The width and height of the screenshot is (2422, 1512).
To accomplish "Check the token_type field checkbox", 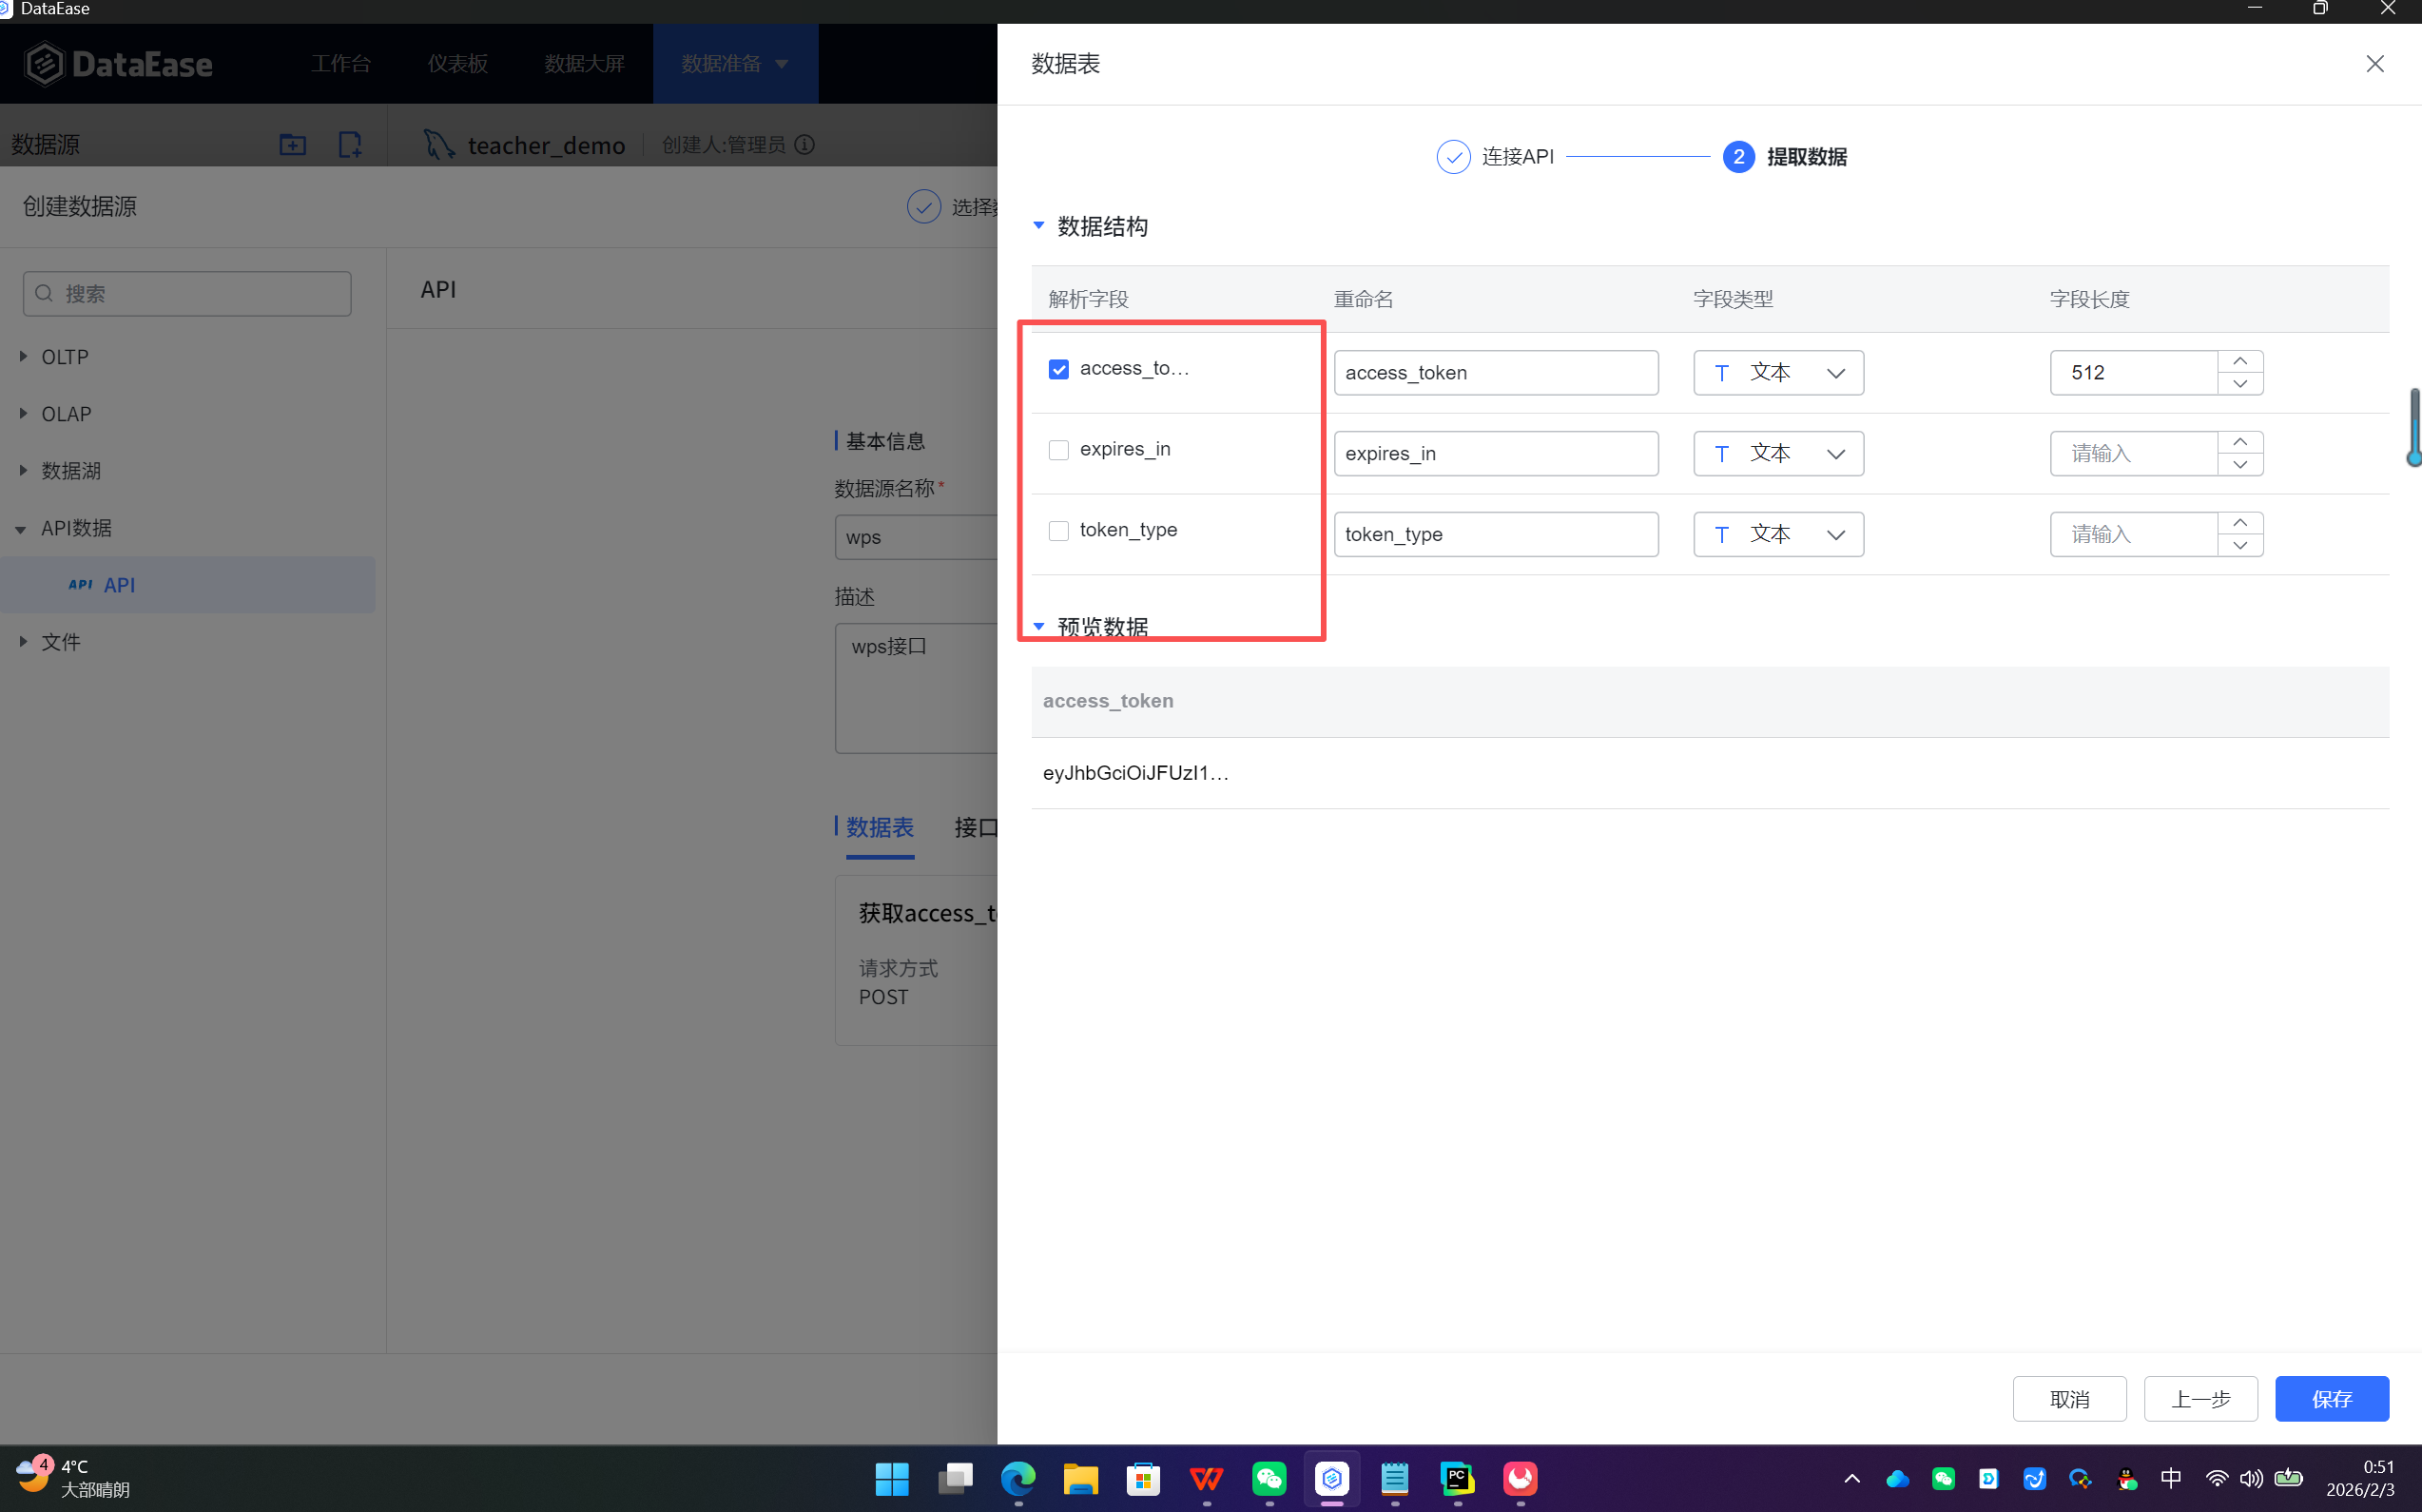I will click(x=1058, y=531).
